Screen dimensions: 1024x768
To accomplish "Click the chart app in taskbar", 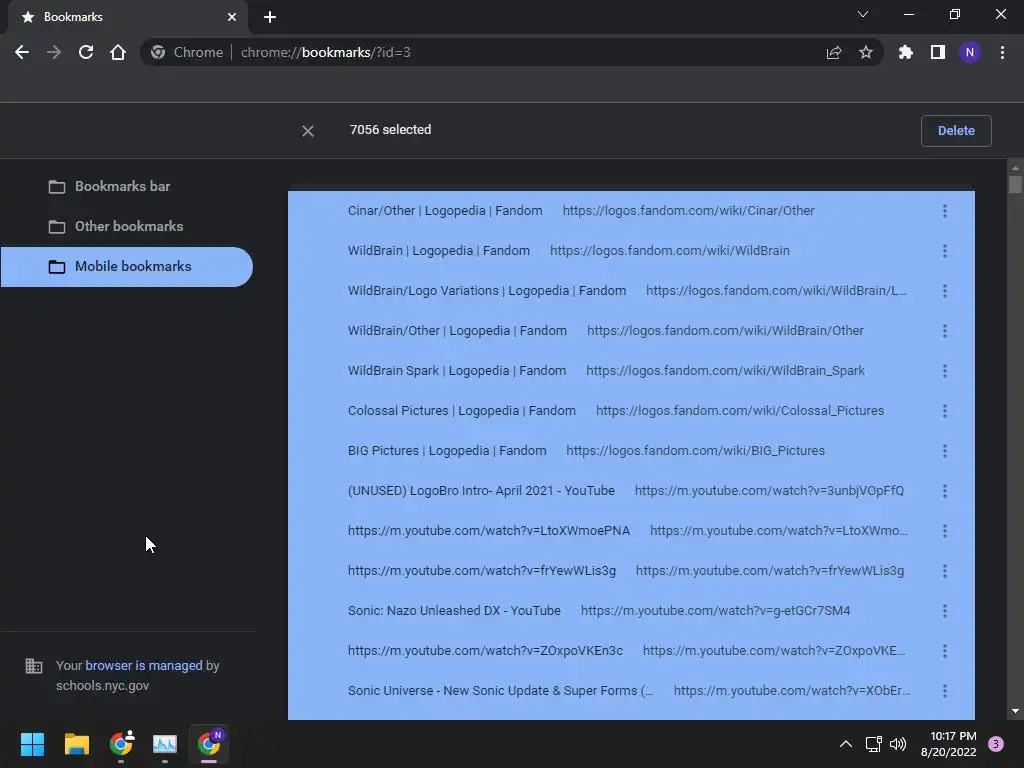I will click(165, 744).
